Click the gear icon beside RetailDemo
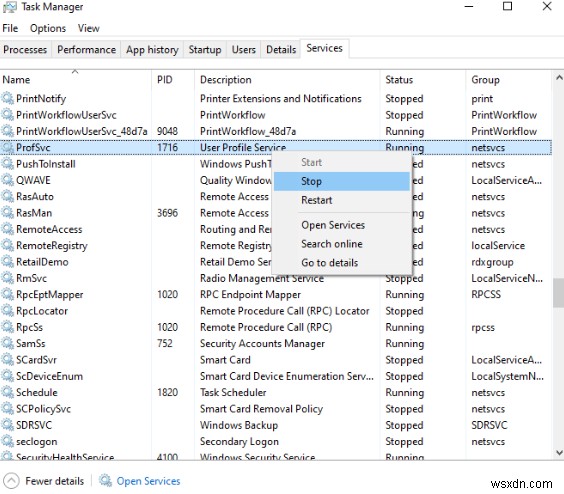Viewport: 564px width, 494px height. point(7,262)
